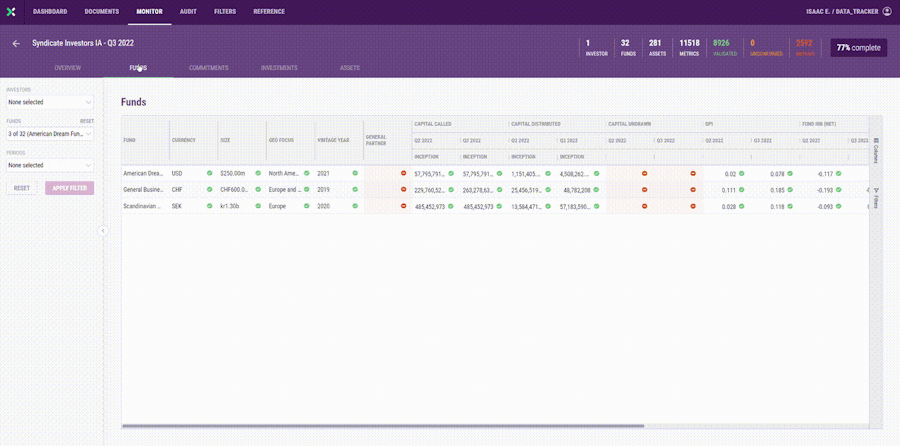This screenshot has height=446, width=900.
Task: Click the red missing icon for American Dream's General Partner
Action: coord(404,173)
